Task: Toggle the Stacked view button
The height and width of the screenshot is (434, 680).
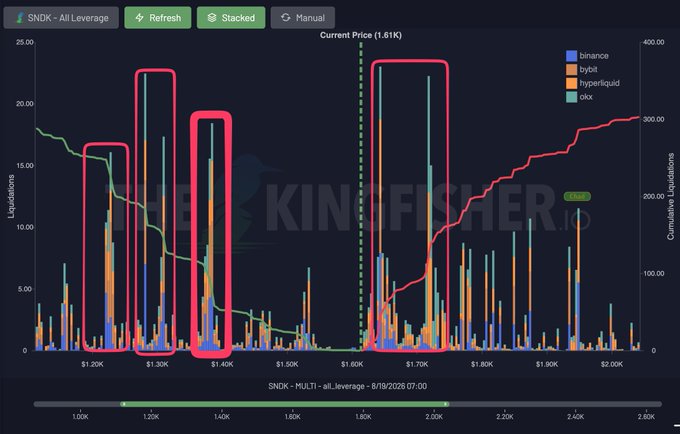Action: pos(231,18)
